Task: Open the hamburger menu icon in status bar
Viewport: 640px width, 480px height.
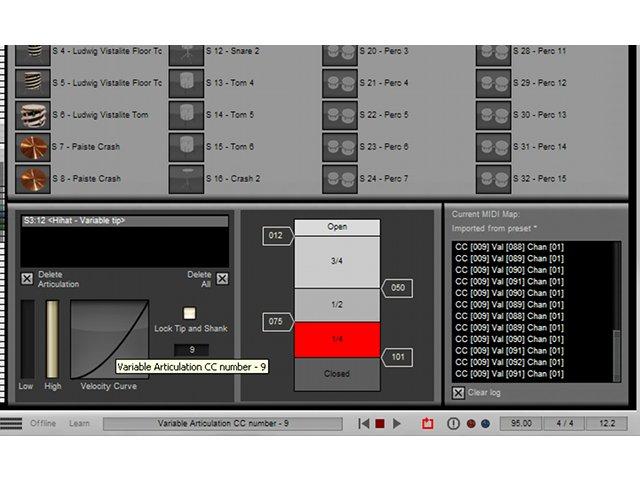Action: click(11, 423)
